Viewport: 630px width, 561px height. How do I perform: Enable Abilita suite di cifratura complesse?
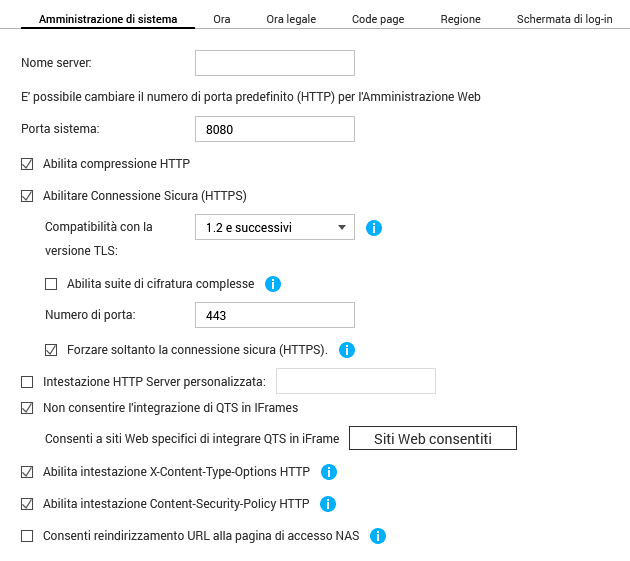coord(51,284)
